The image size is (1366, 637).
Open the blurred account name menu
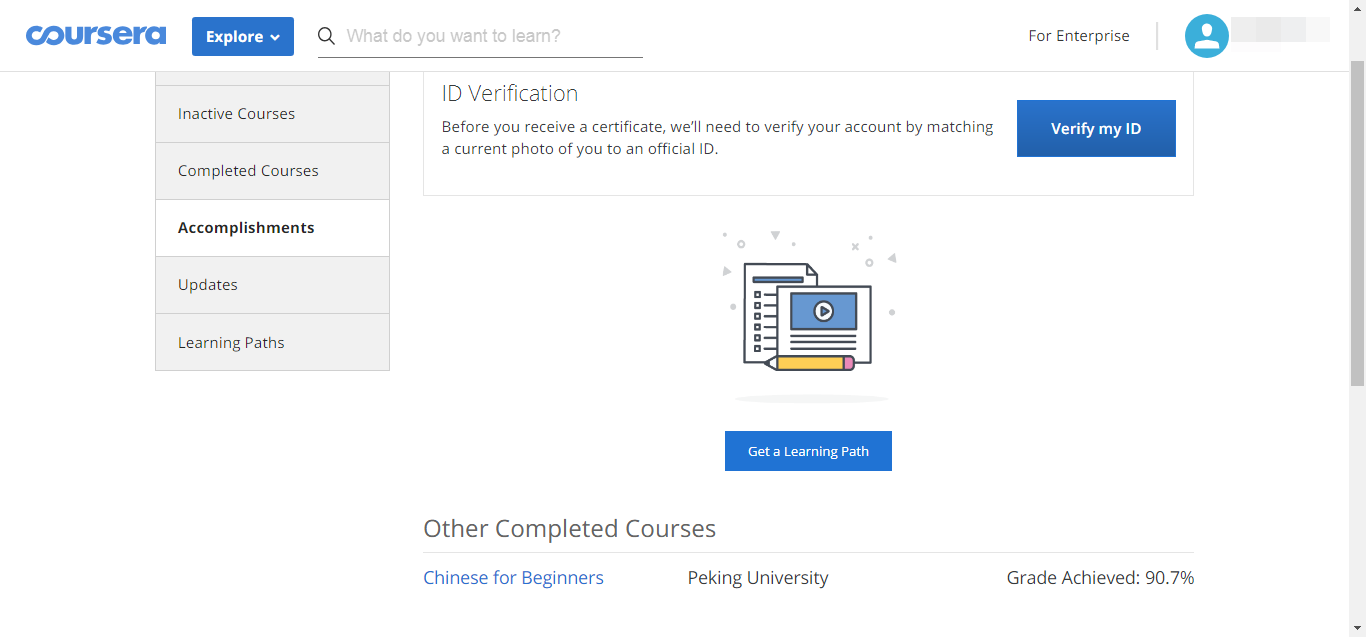[1281, 30]
